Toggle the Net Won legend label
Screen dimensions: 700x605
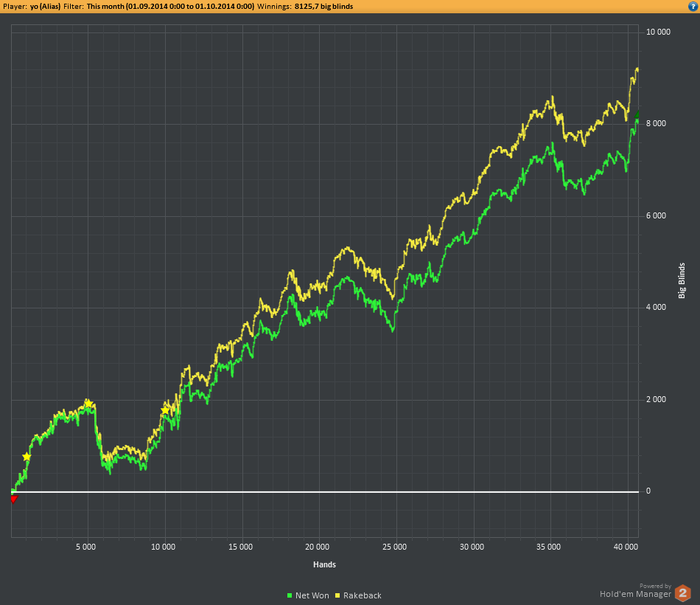[x=312, y=595]
